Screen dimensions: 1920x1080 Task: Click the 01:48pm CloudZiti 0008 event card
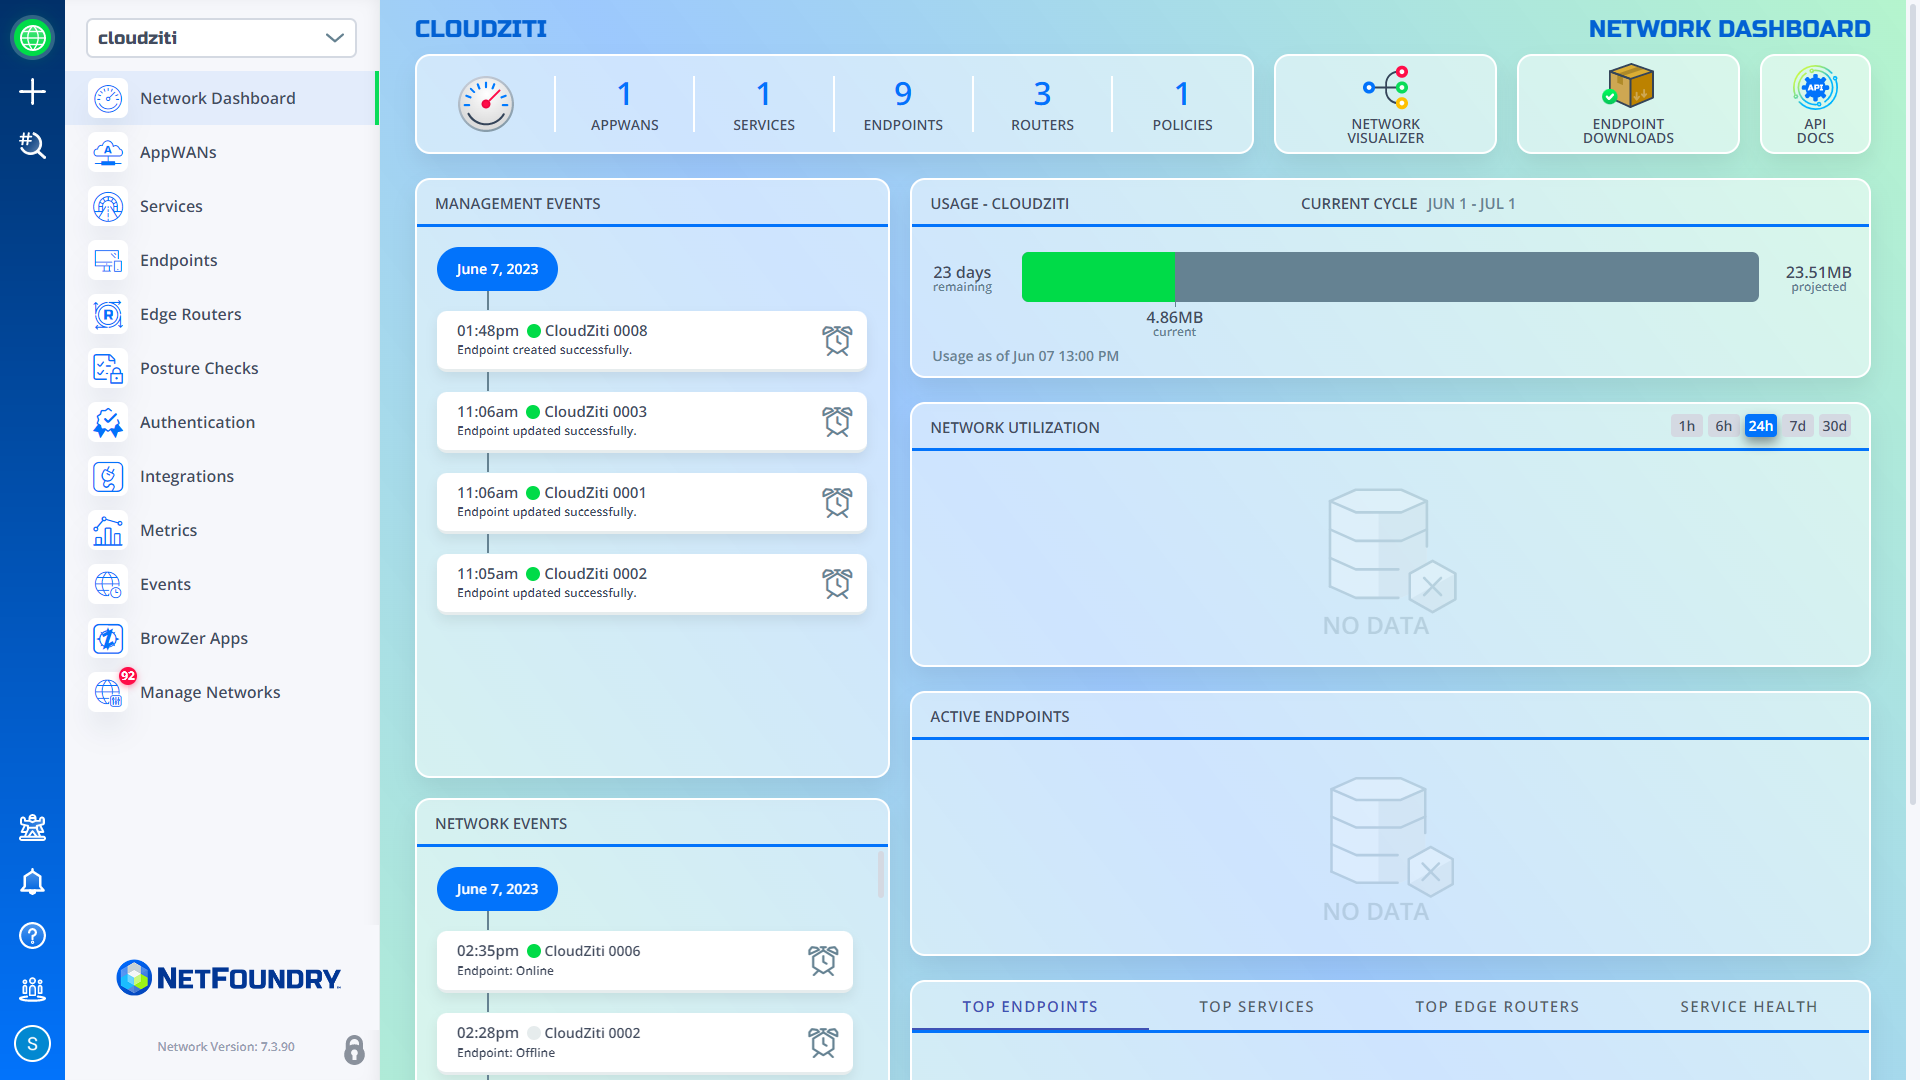click(652, 340)
